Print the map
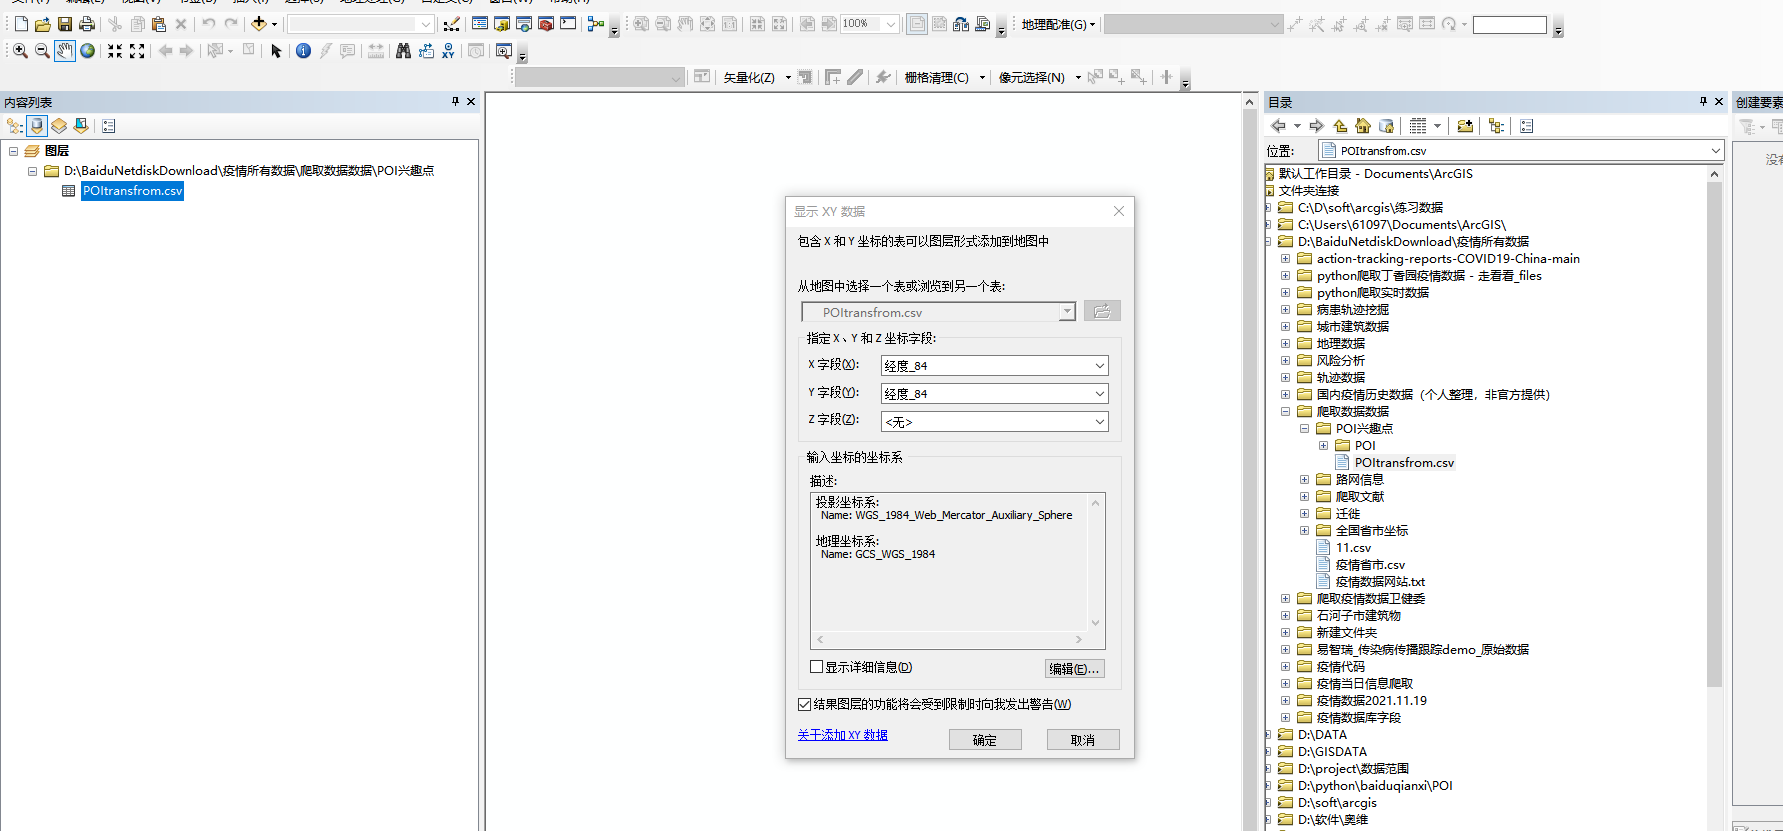 point(87,24)
